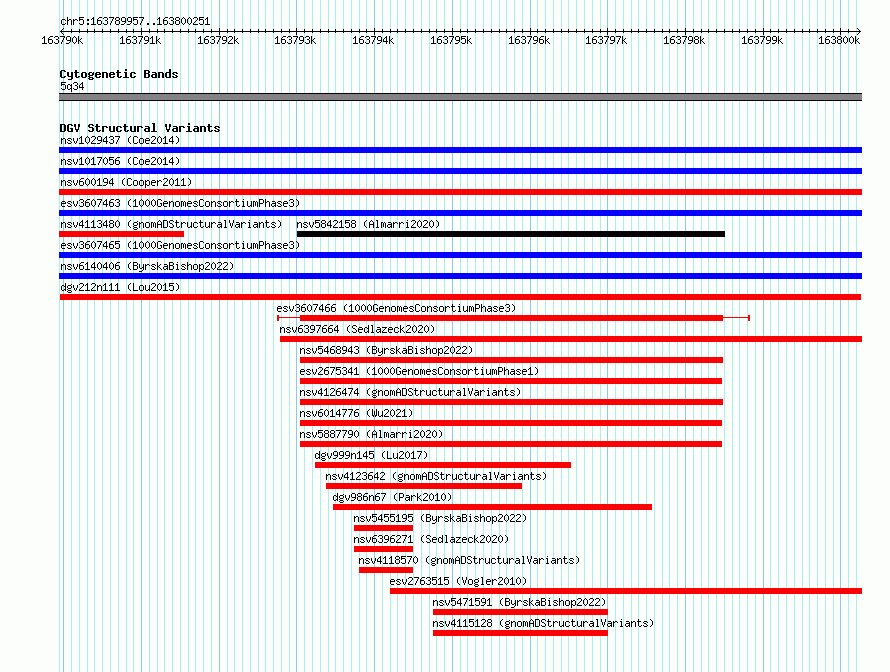Click the 163795k ruler position
Image resolution: width=890 pixels, height=672 pixels.
[451, 40]
